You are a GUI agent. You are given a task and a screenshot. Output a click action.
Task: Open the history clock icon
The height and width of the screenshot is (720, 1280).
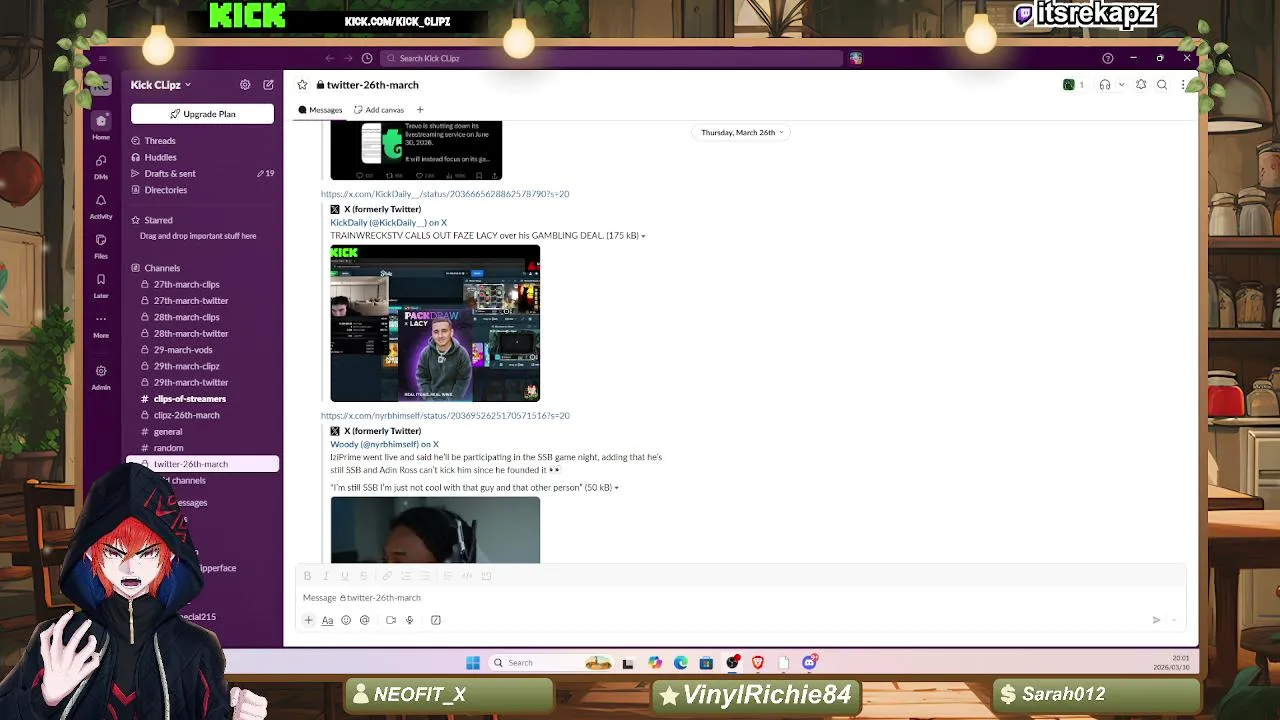(367, 58)
